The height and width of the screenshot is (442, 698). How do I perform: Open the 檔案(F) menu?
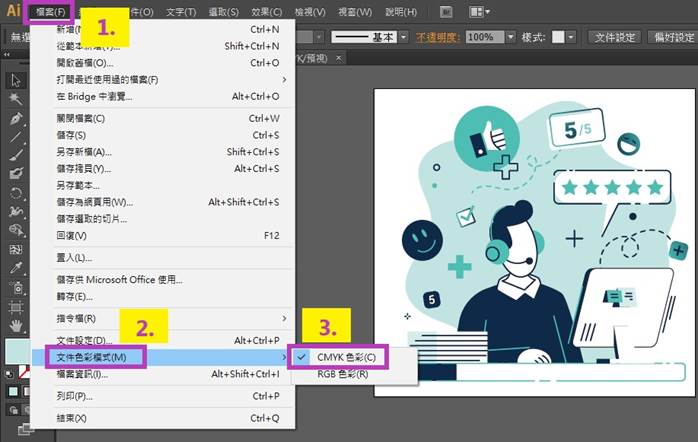pos(50,12)
